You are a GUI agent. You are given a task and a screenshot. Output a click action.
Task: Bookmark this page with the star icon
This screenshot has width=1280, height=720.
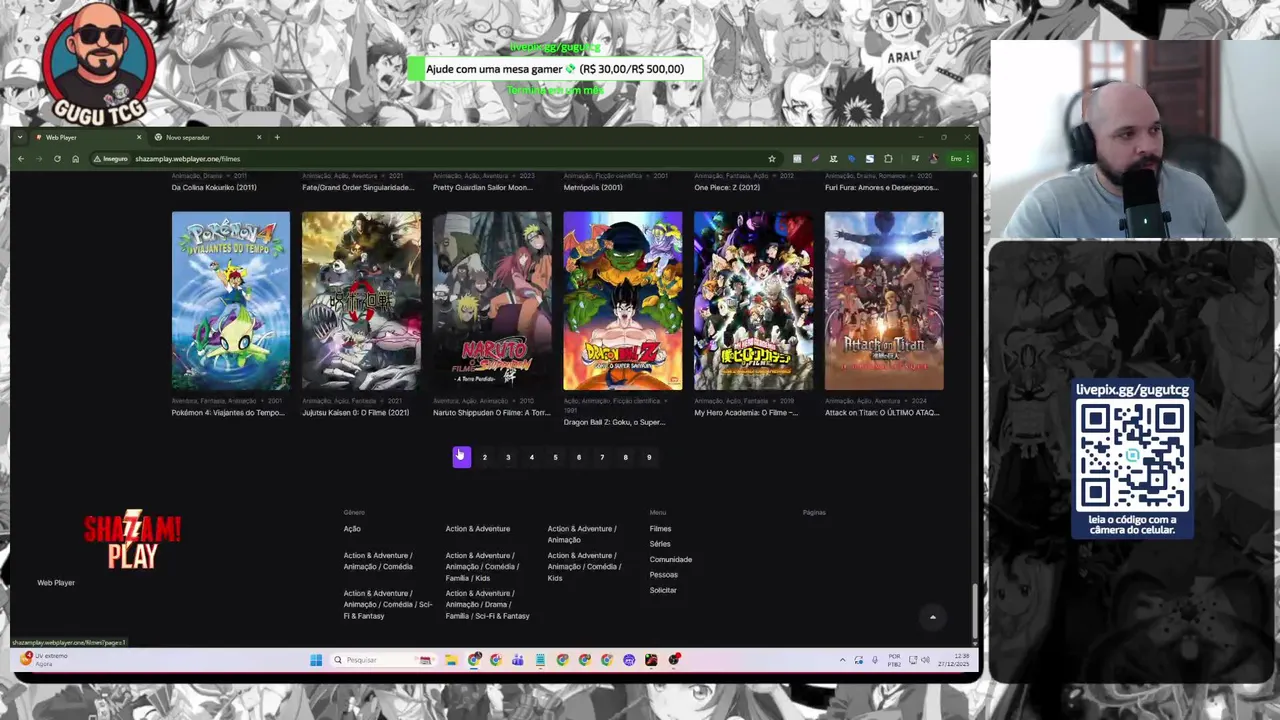[x=772, y=159]
